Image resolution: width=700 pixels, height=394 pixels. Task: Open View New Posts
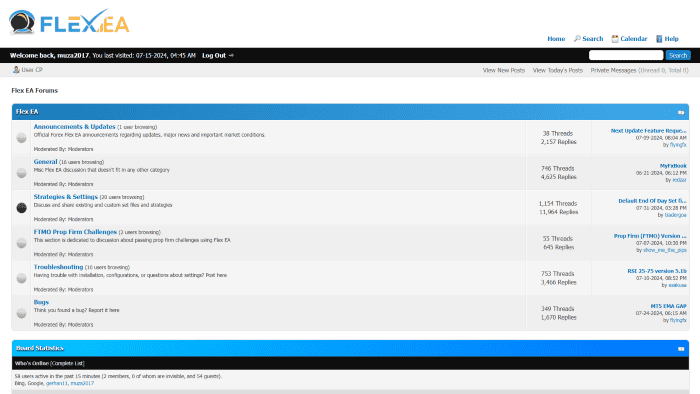[x=504, y=70]
